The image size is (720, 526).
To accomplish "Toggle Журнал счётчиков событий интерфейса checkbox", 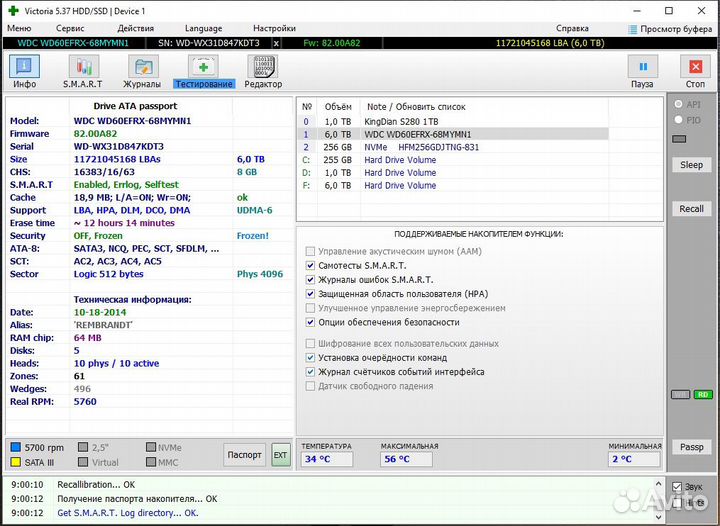I will 310,372.
